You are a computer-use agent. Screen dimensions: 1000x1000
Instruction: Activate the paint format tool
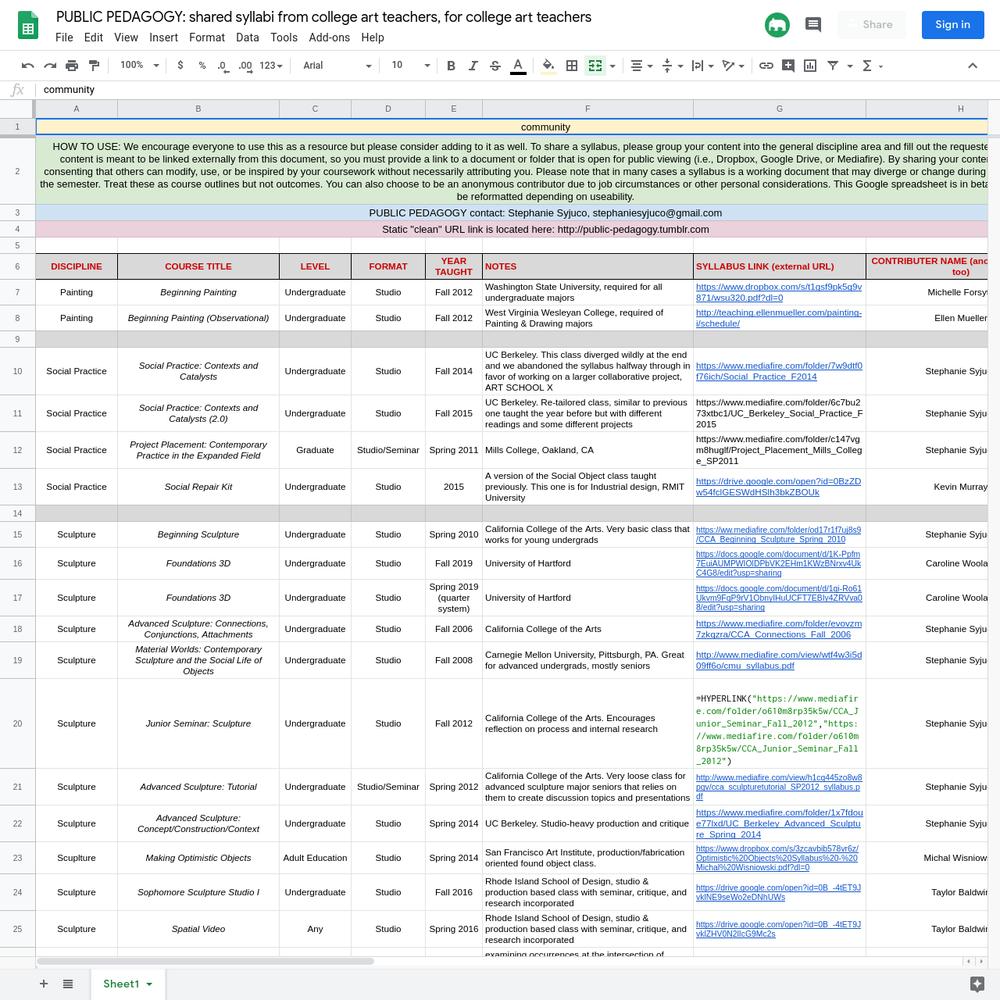pos(94,66)
